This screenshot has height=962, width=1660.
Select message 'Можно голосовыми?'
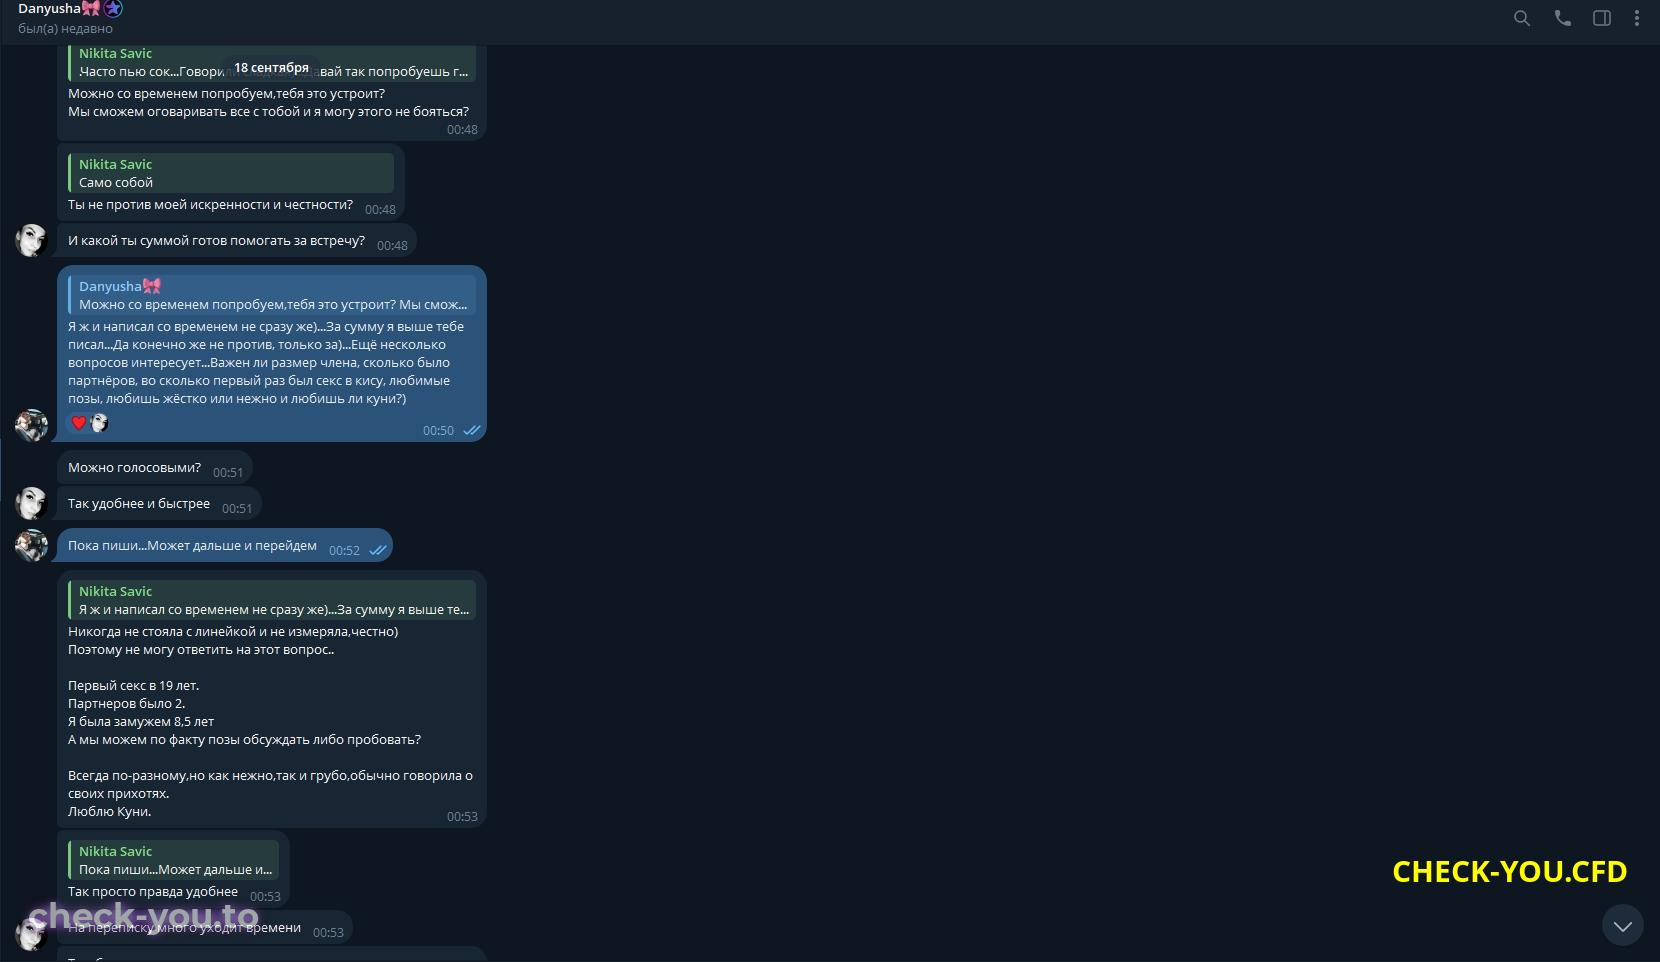[154, 468]
